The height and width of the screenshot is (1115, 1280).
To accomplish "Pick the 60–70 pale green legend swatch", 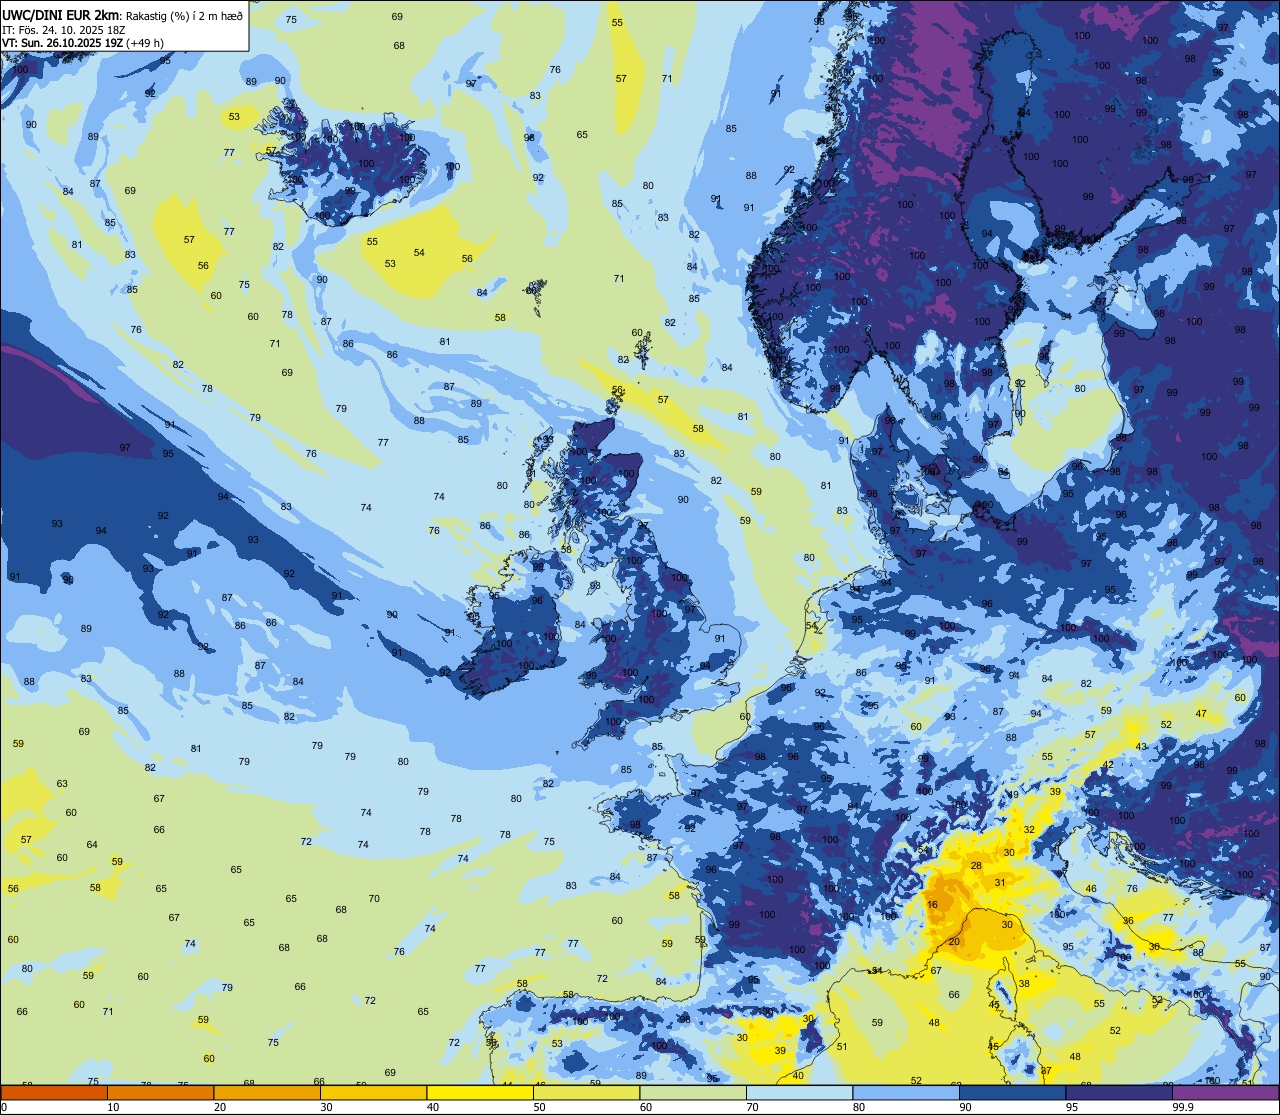I will click(x=693, y=1093).
